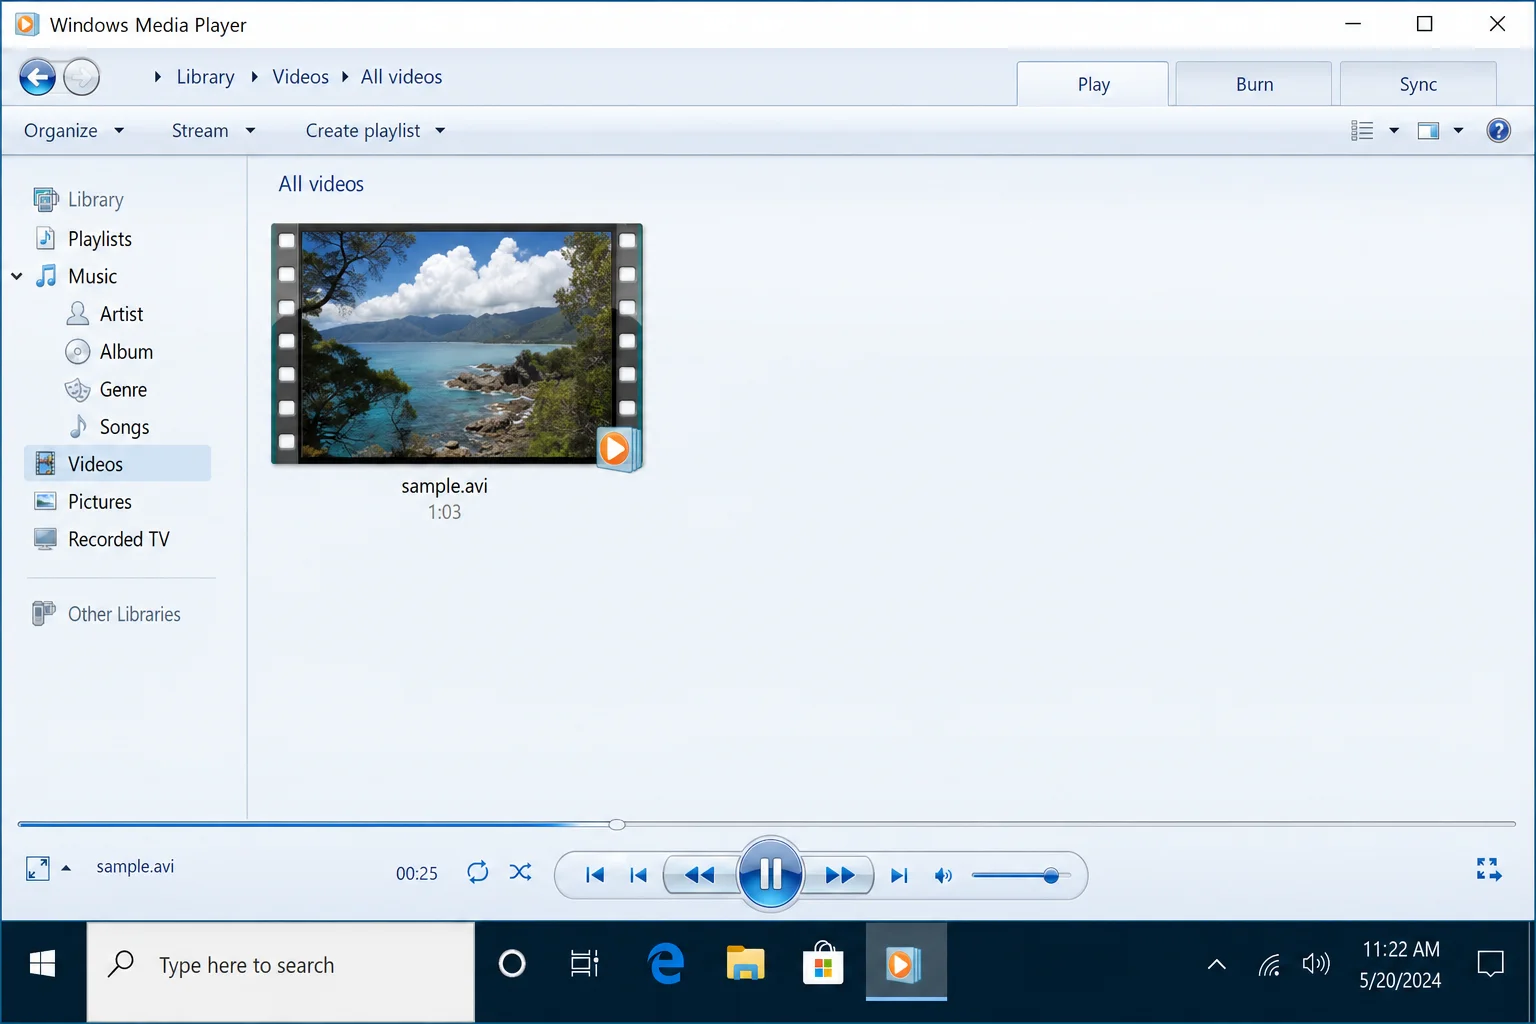Viewport: 1536px width, 1024px height.
Task: Open File Explorer from the taskbar
Action: pos(745,964)
